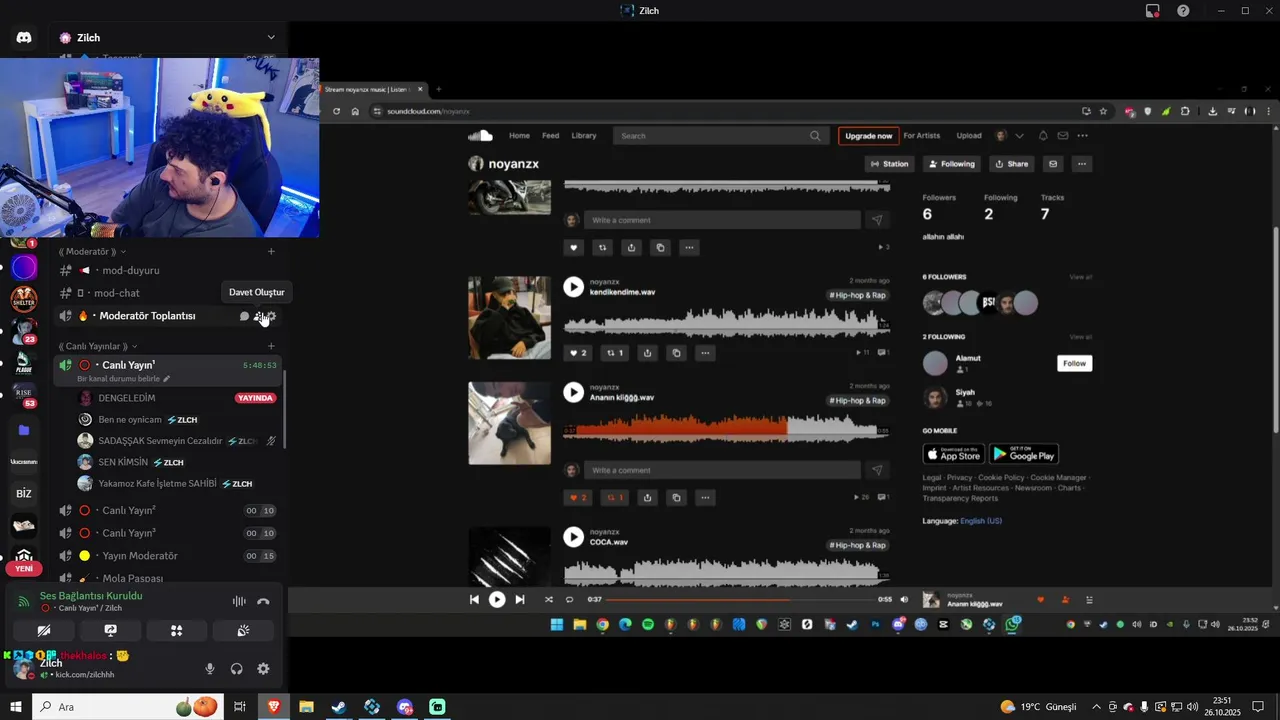Share the noyanzx profile

(x=1012, y=164)
